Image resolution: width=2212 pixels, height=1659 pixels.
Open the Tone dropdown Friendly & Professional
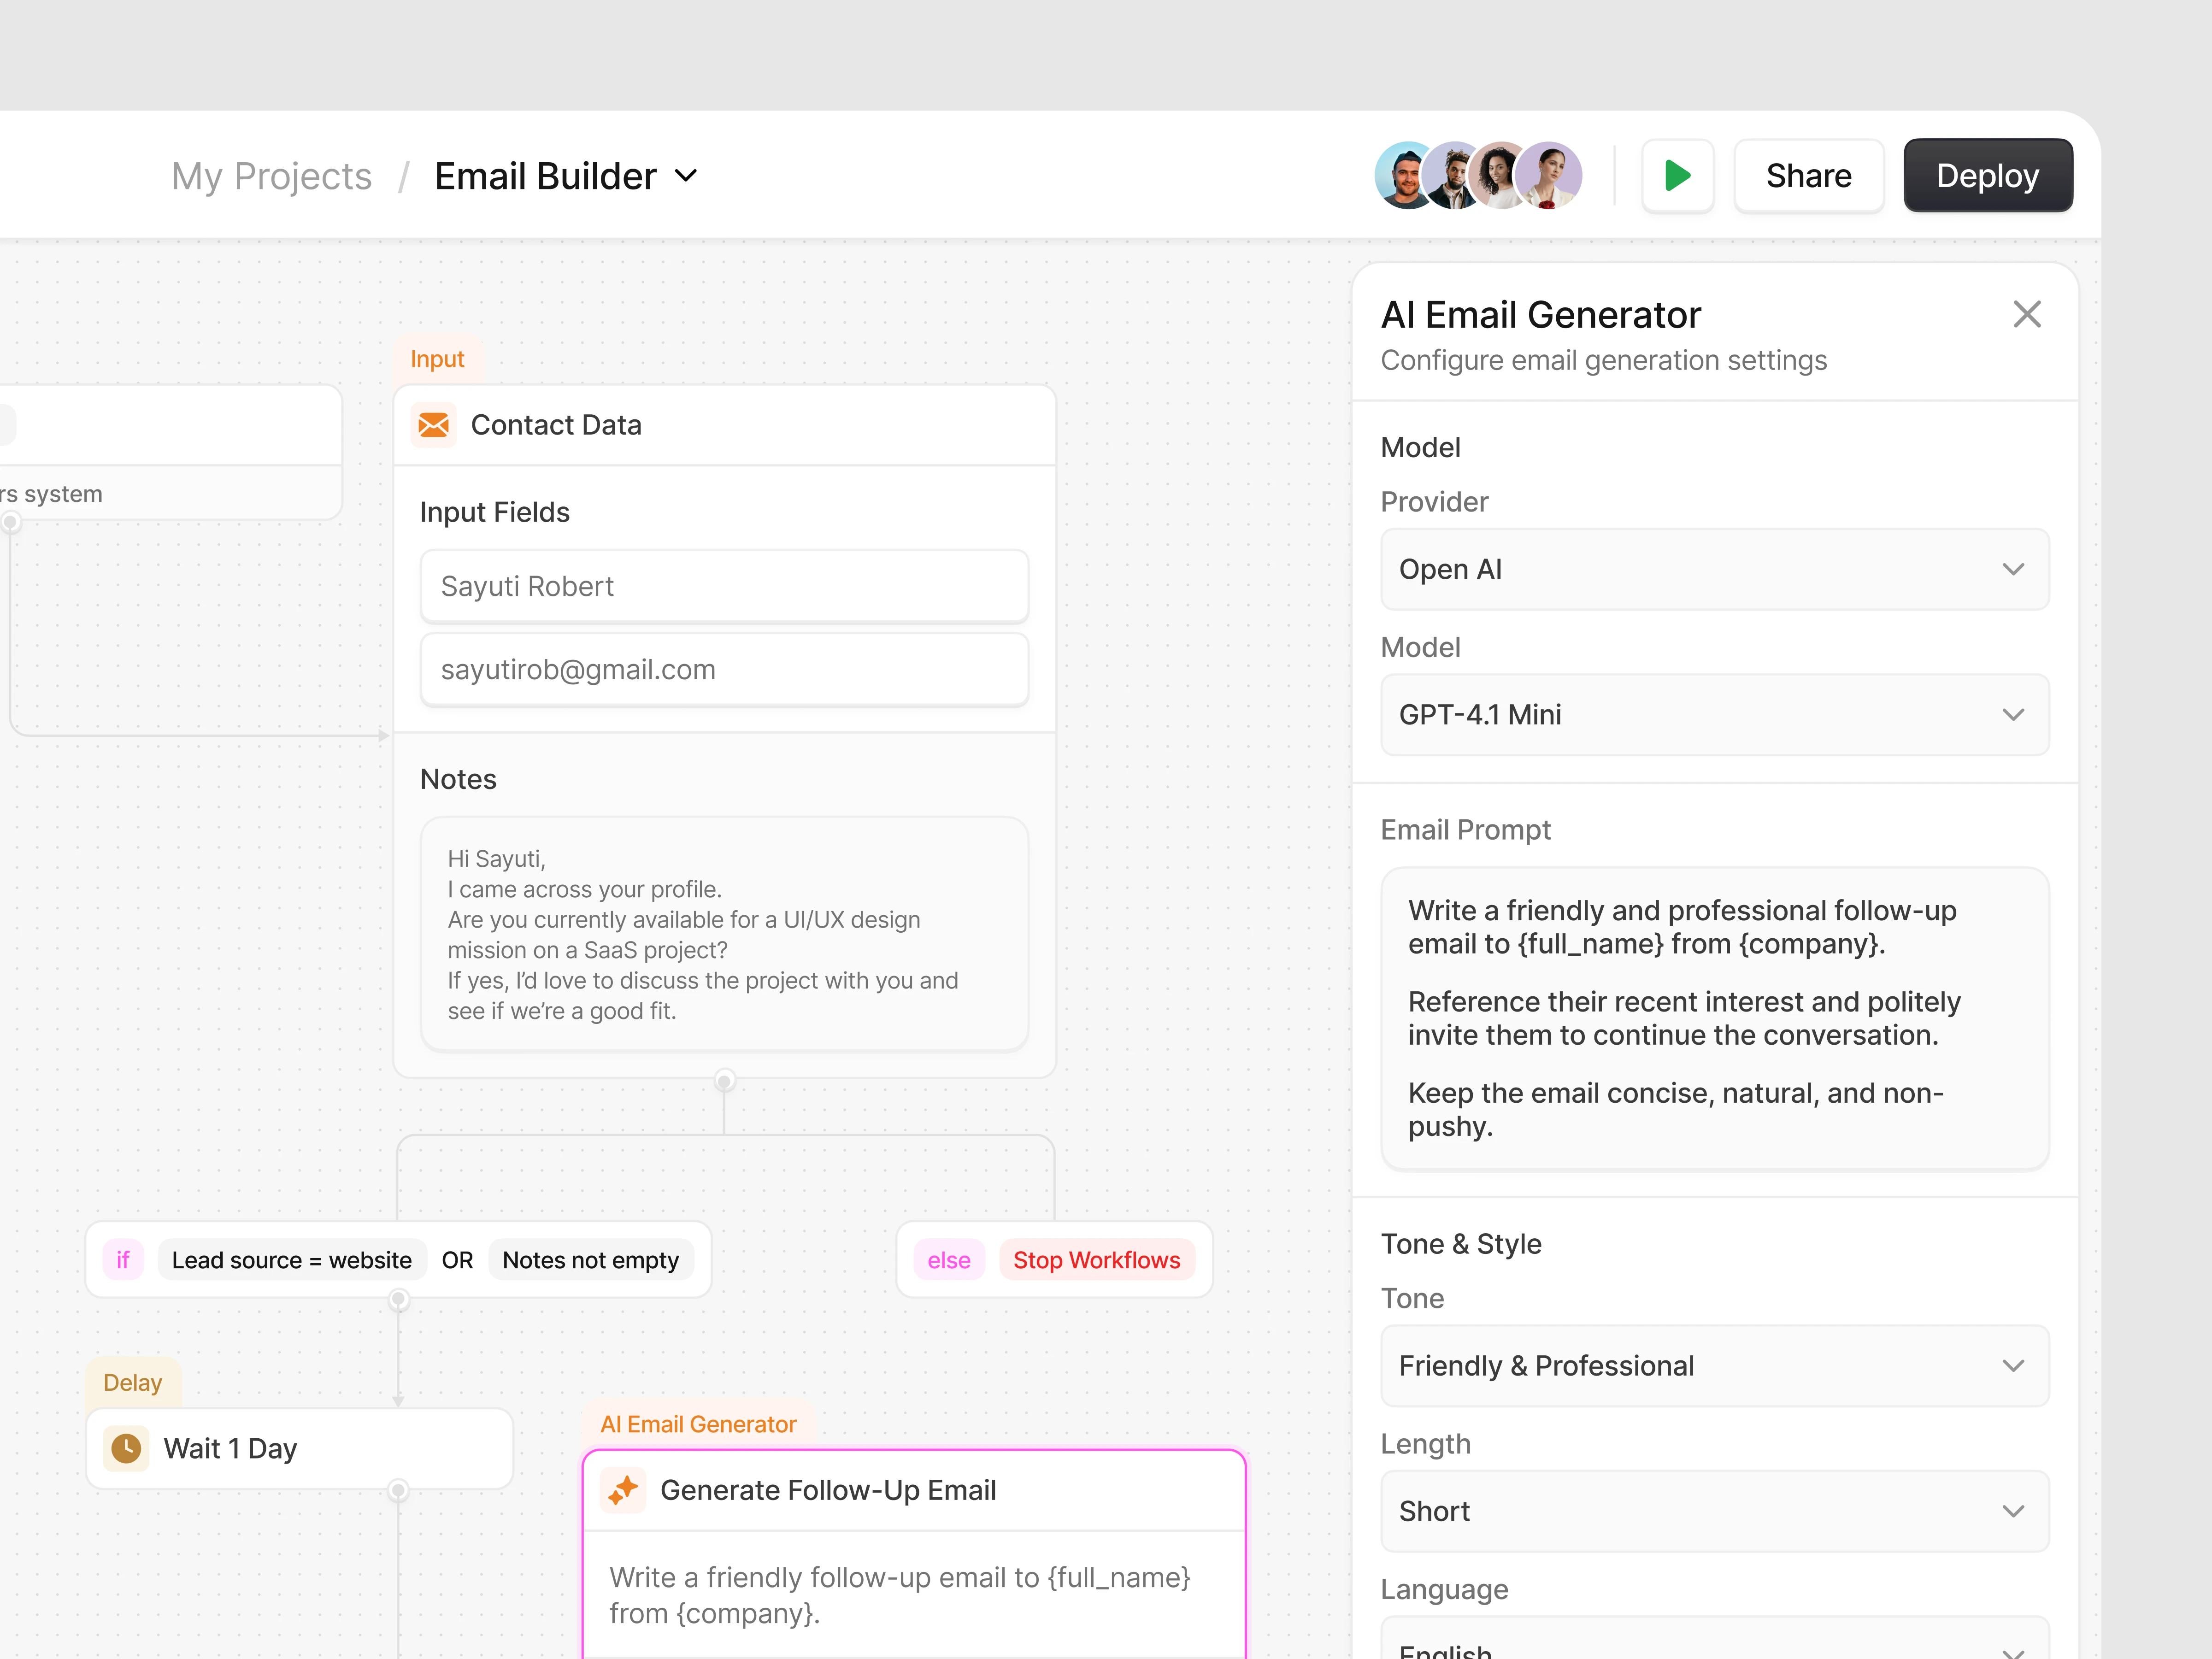coord(1714,1365)
